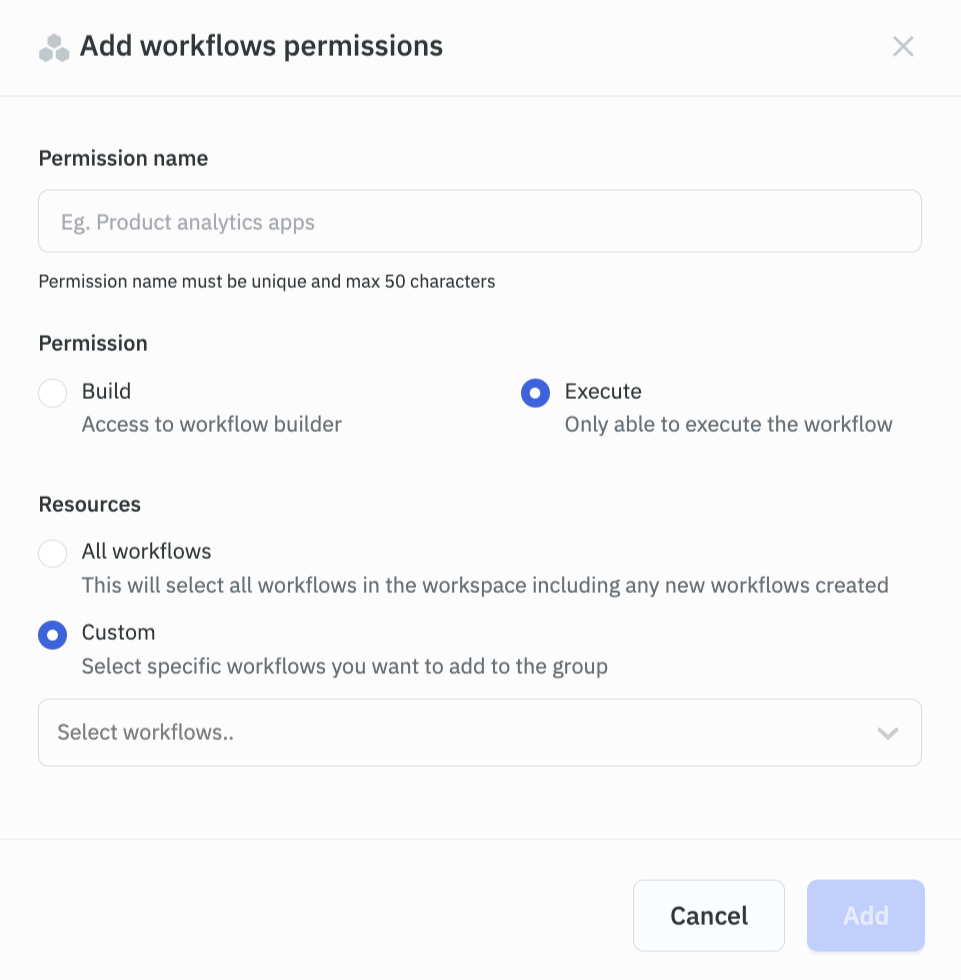Click the Only able to execute description
Image resolution: width=961 pixels, height=980 pixels.
[x=728, y=424]
